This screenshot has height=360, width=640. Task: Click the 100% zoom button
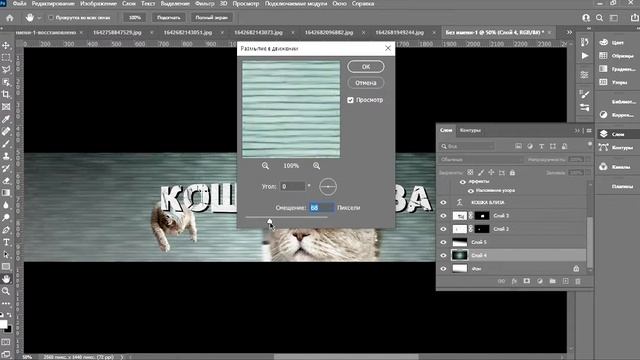135,18
